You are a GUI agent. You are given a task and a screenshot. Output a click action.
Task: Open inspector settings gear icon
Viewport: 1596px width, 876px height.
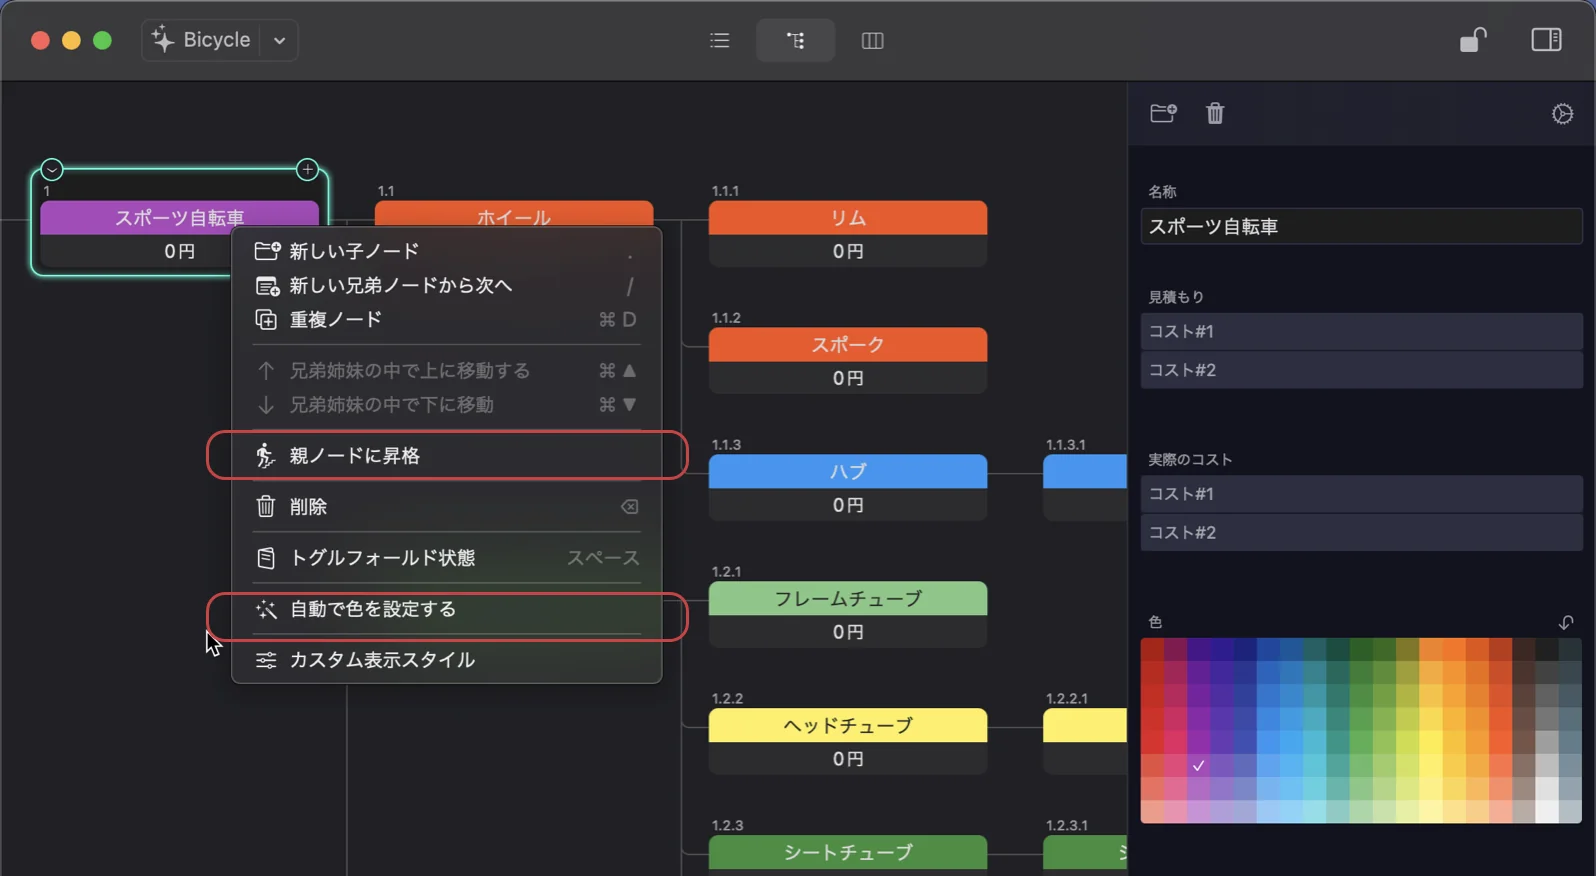pyautogui.click(x=1562, y=114)
